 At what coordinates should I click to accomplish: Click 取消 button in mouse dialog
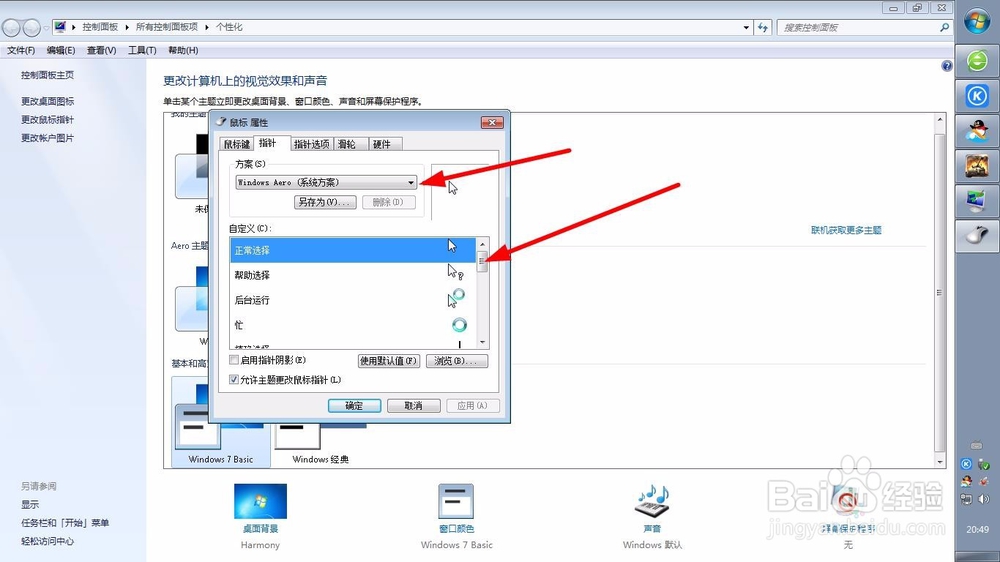(x=413, y=406)
